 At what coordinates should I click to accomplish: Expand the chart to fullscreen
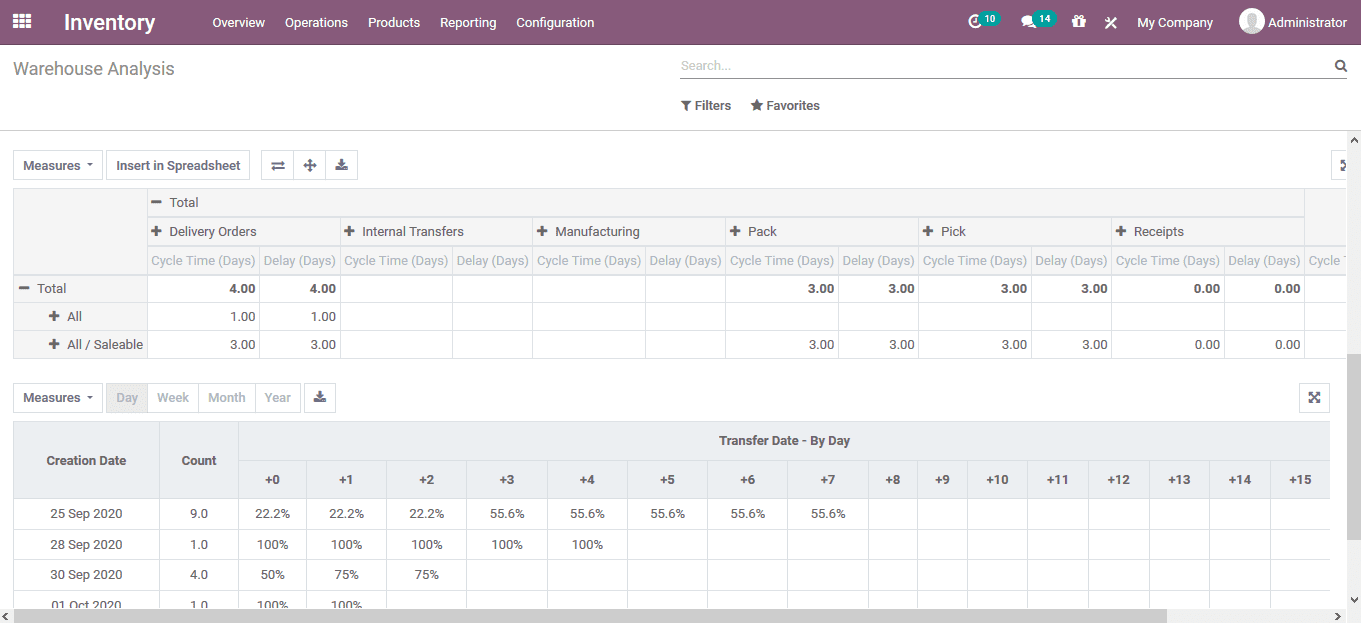tap(1314, 397)
